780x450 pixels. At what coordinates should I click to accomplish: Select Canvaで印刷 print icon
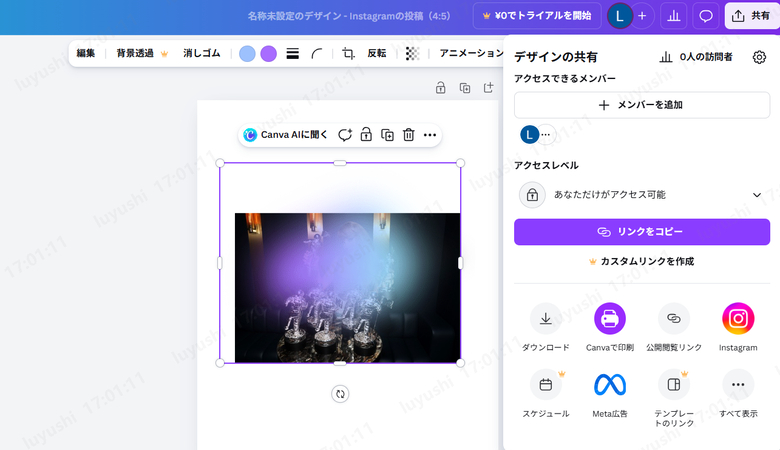tap(609, 318)
